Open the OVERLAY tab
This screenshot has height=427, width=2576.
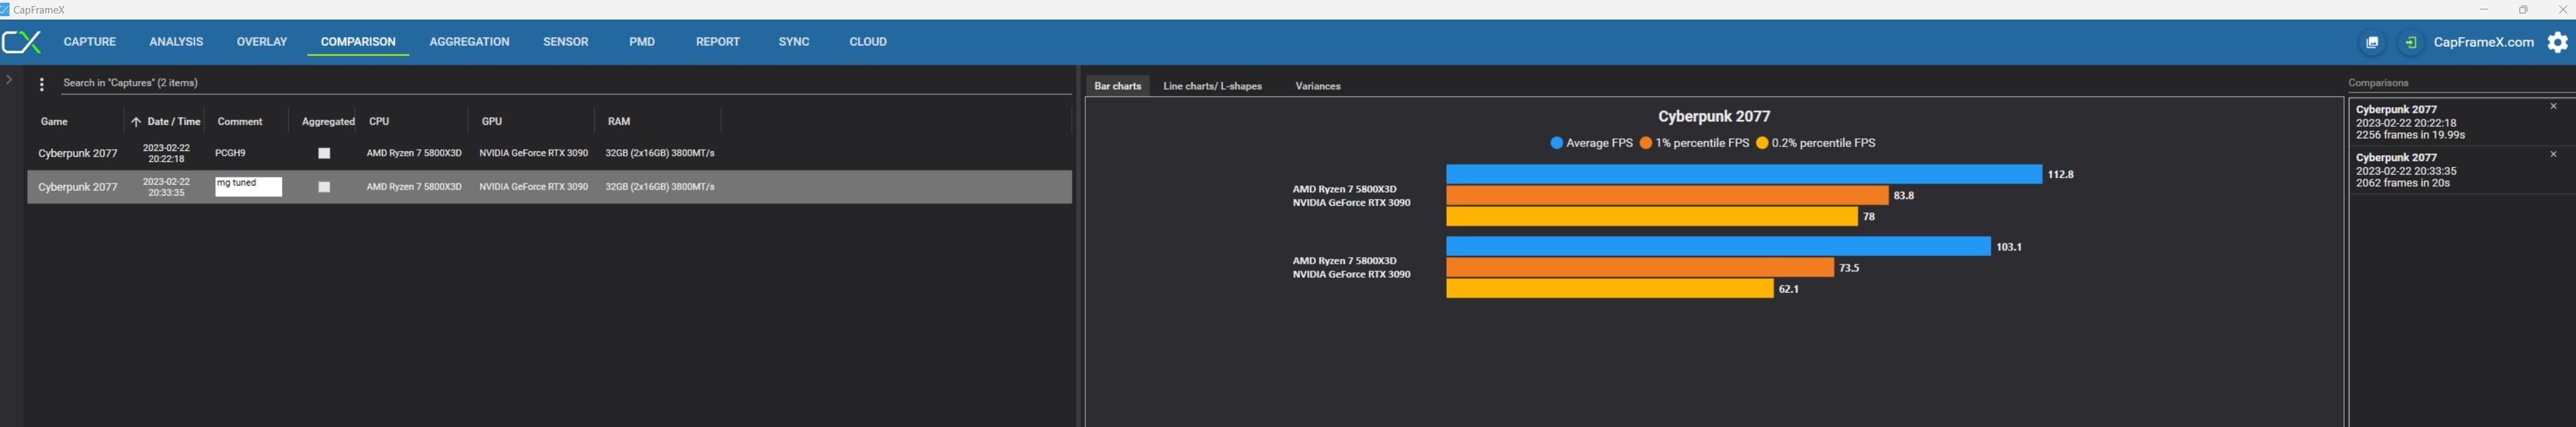(x=262, y=42)
